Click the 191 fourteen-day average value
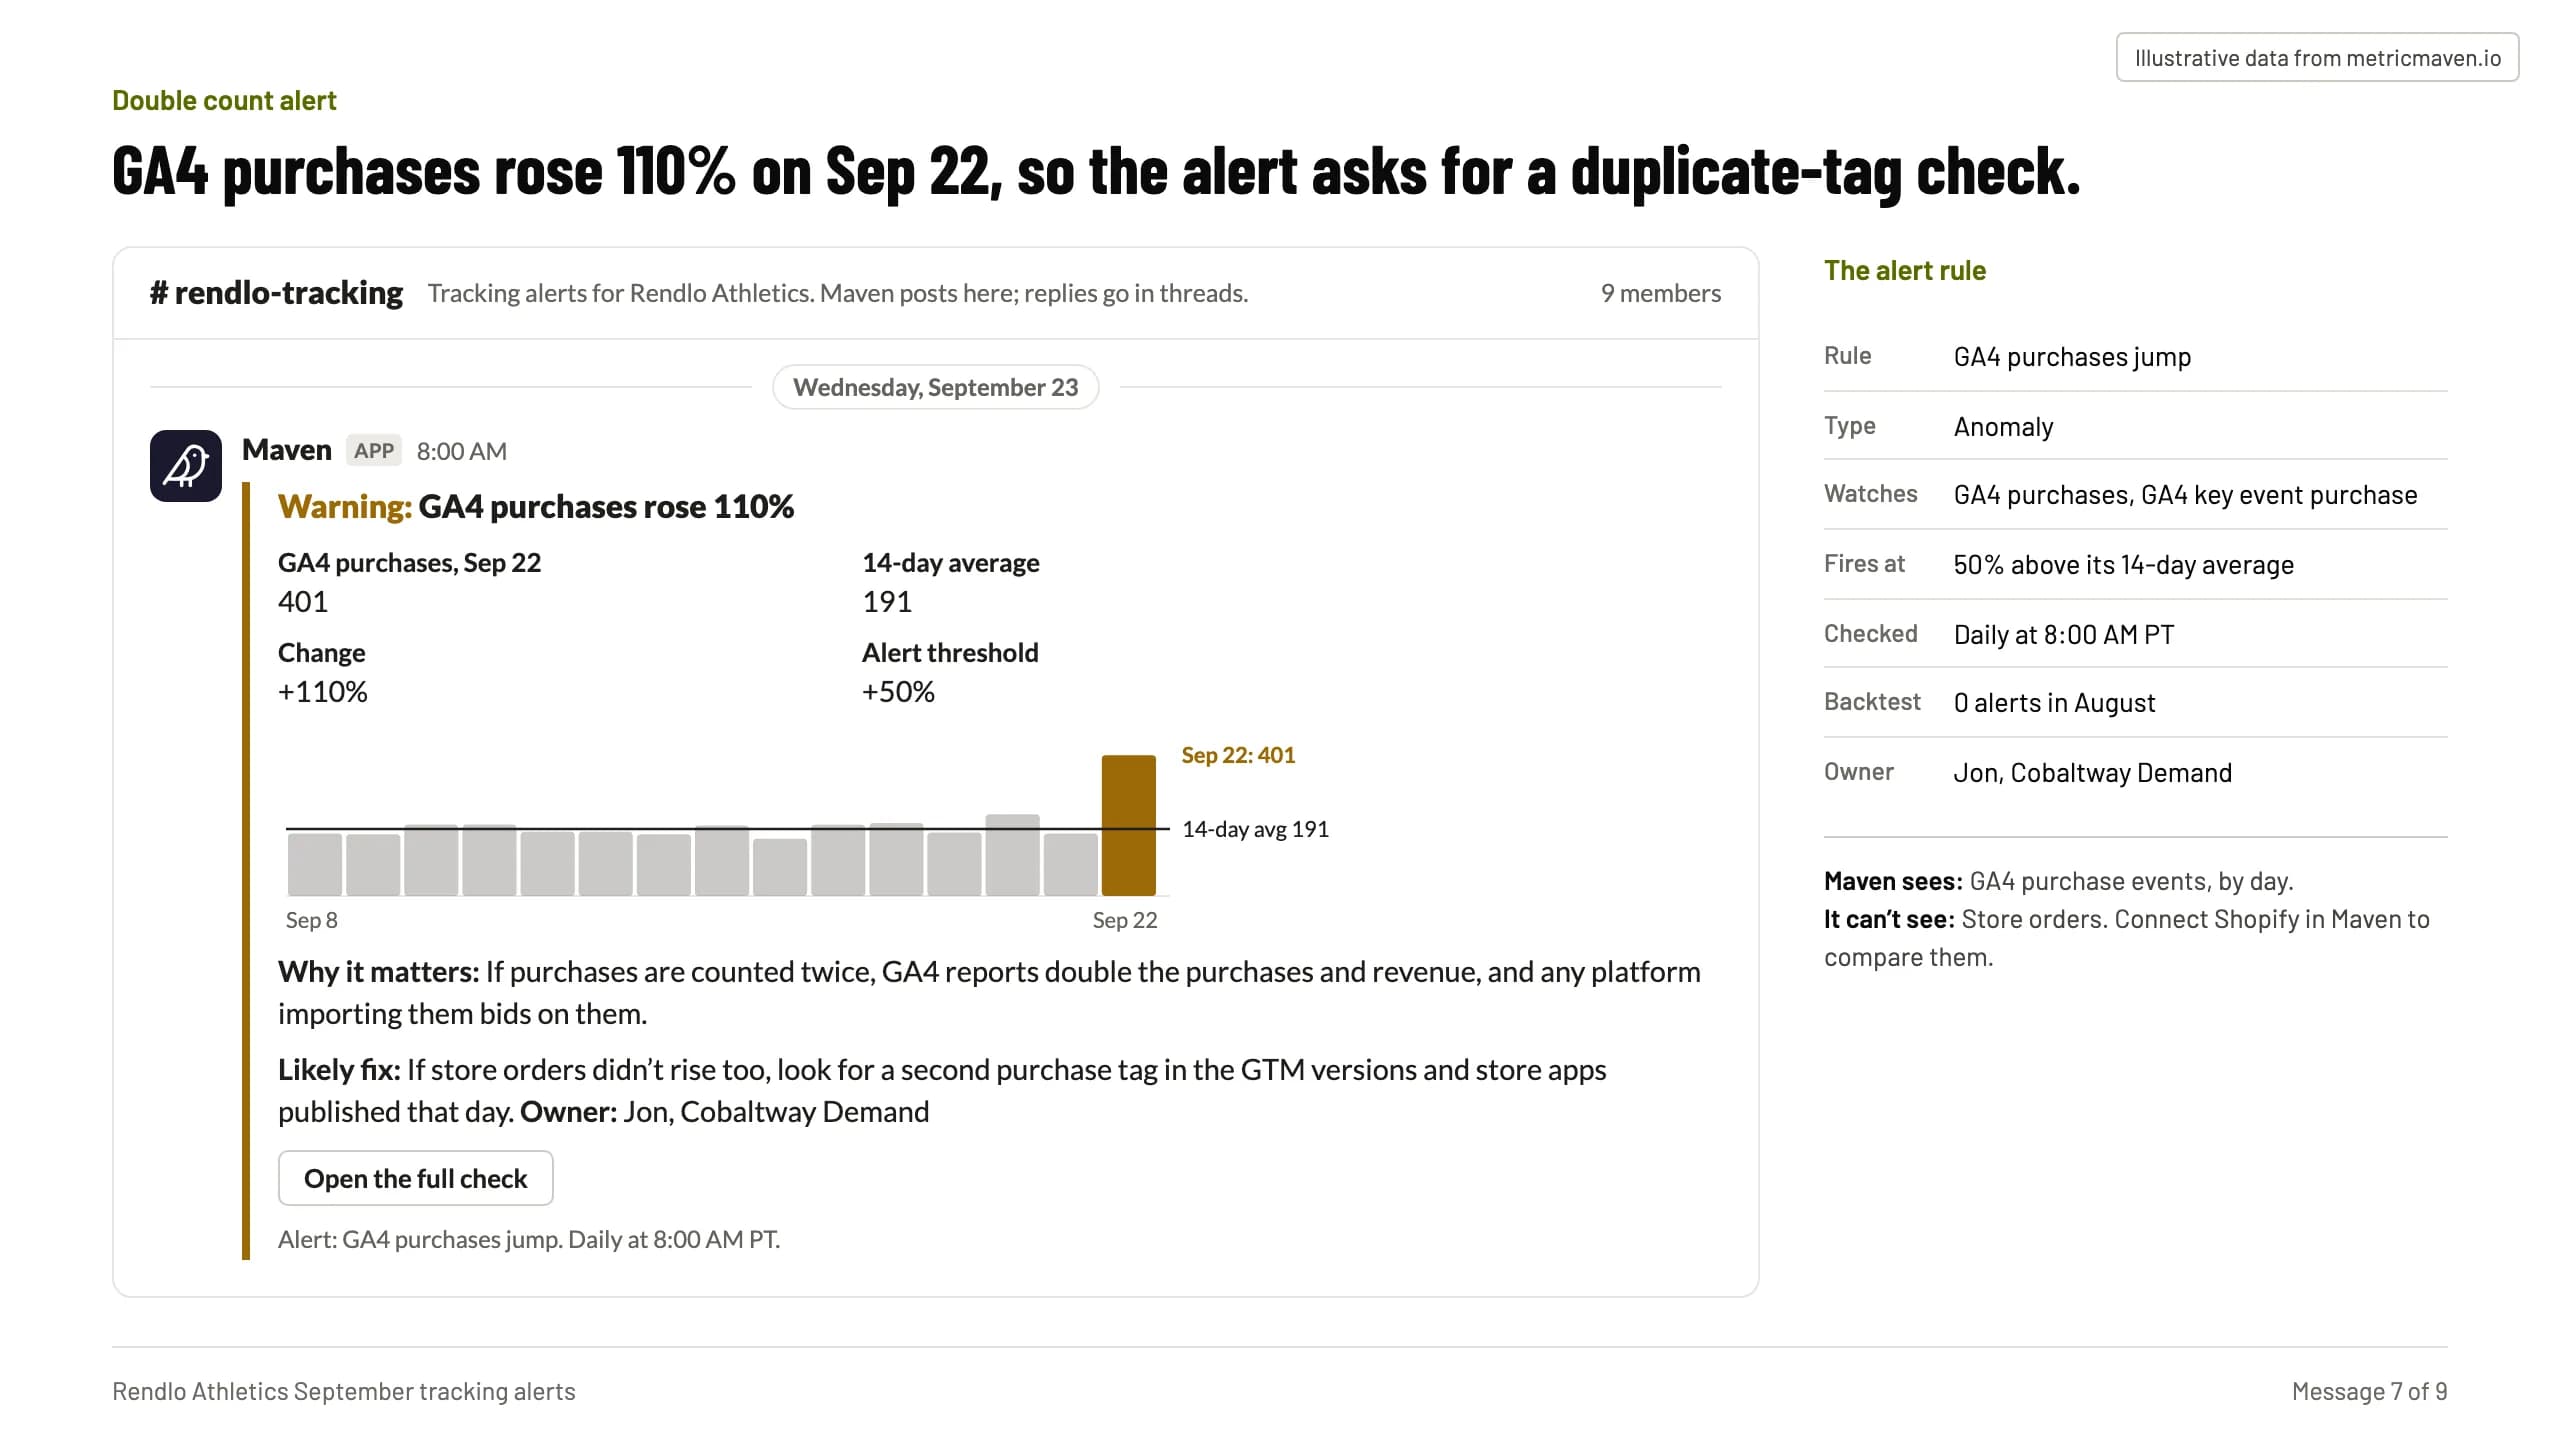The height and width of the screenshot is (1440, 2560). pos(887,602)
